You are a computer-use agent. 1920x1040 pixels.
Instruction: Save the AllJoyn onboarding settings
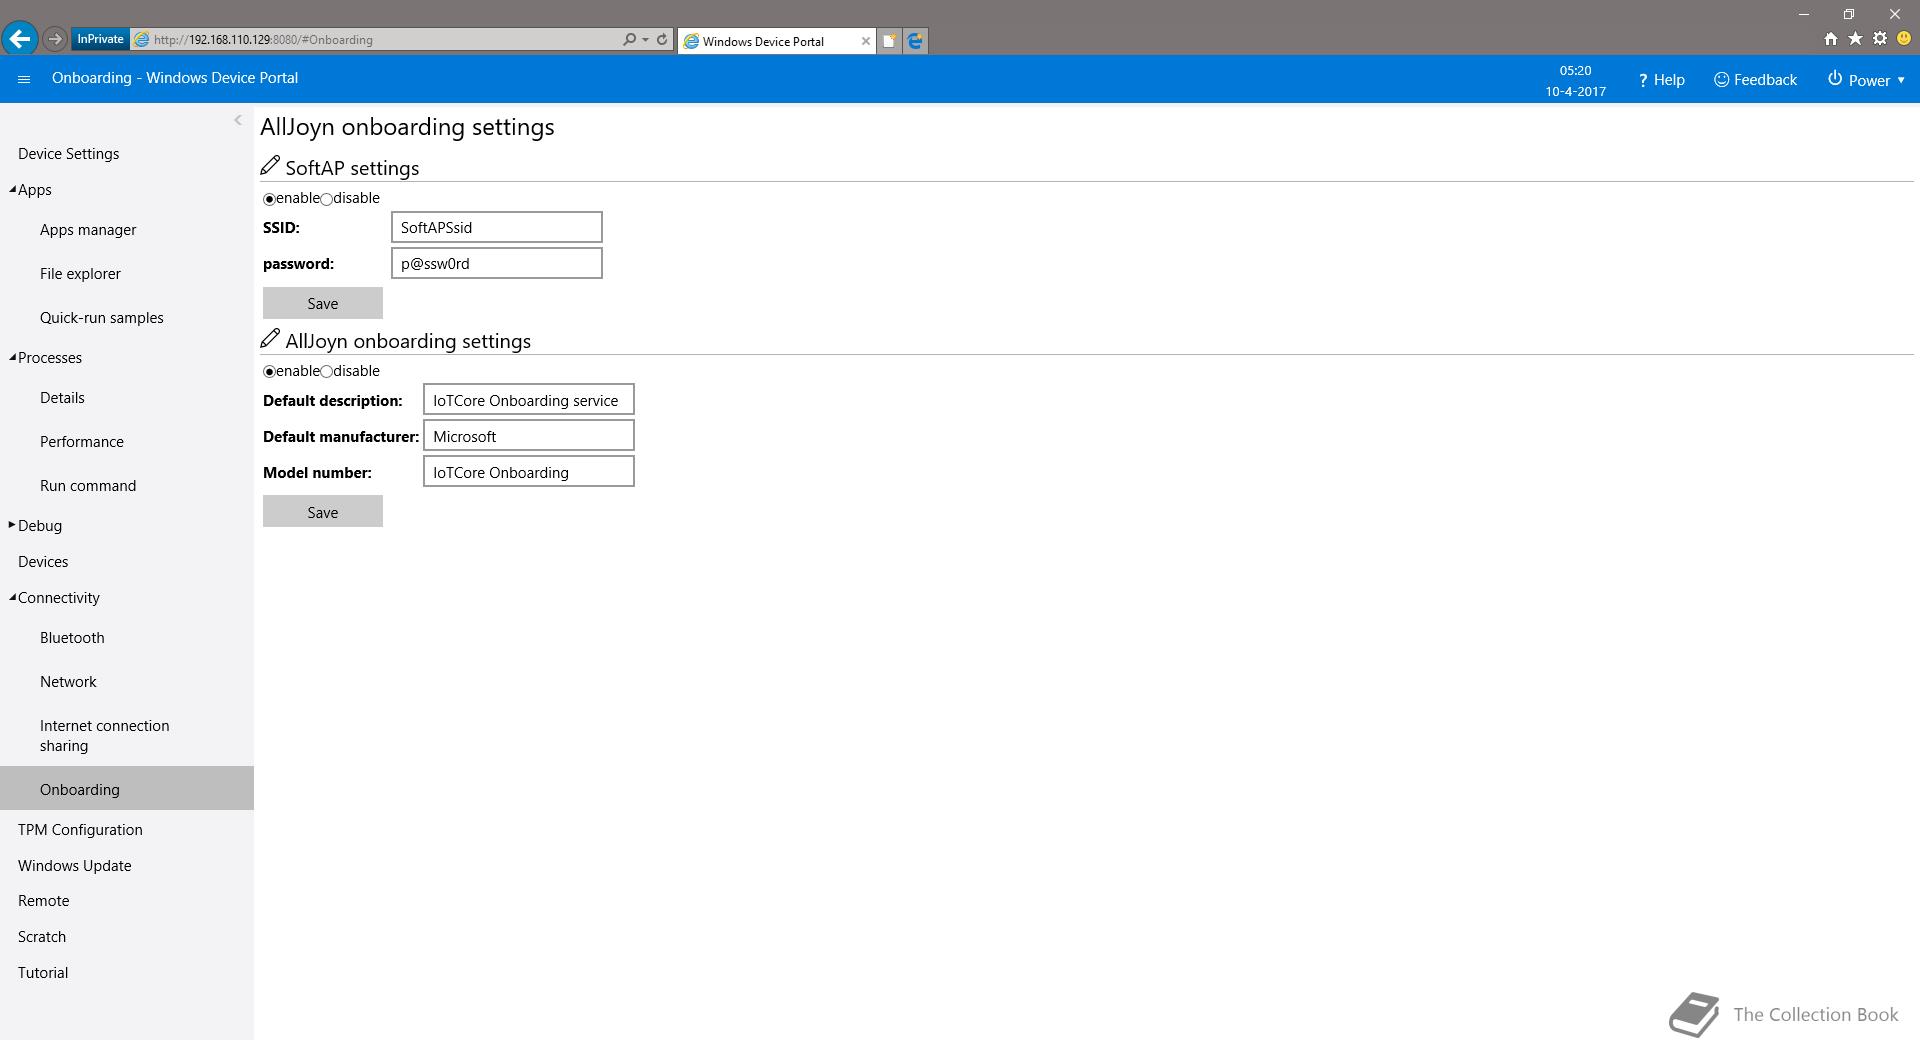click(323, 512)
